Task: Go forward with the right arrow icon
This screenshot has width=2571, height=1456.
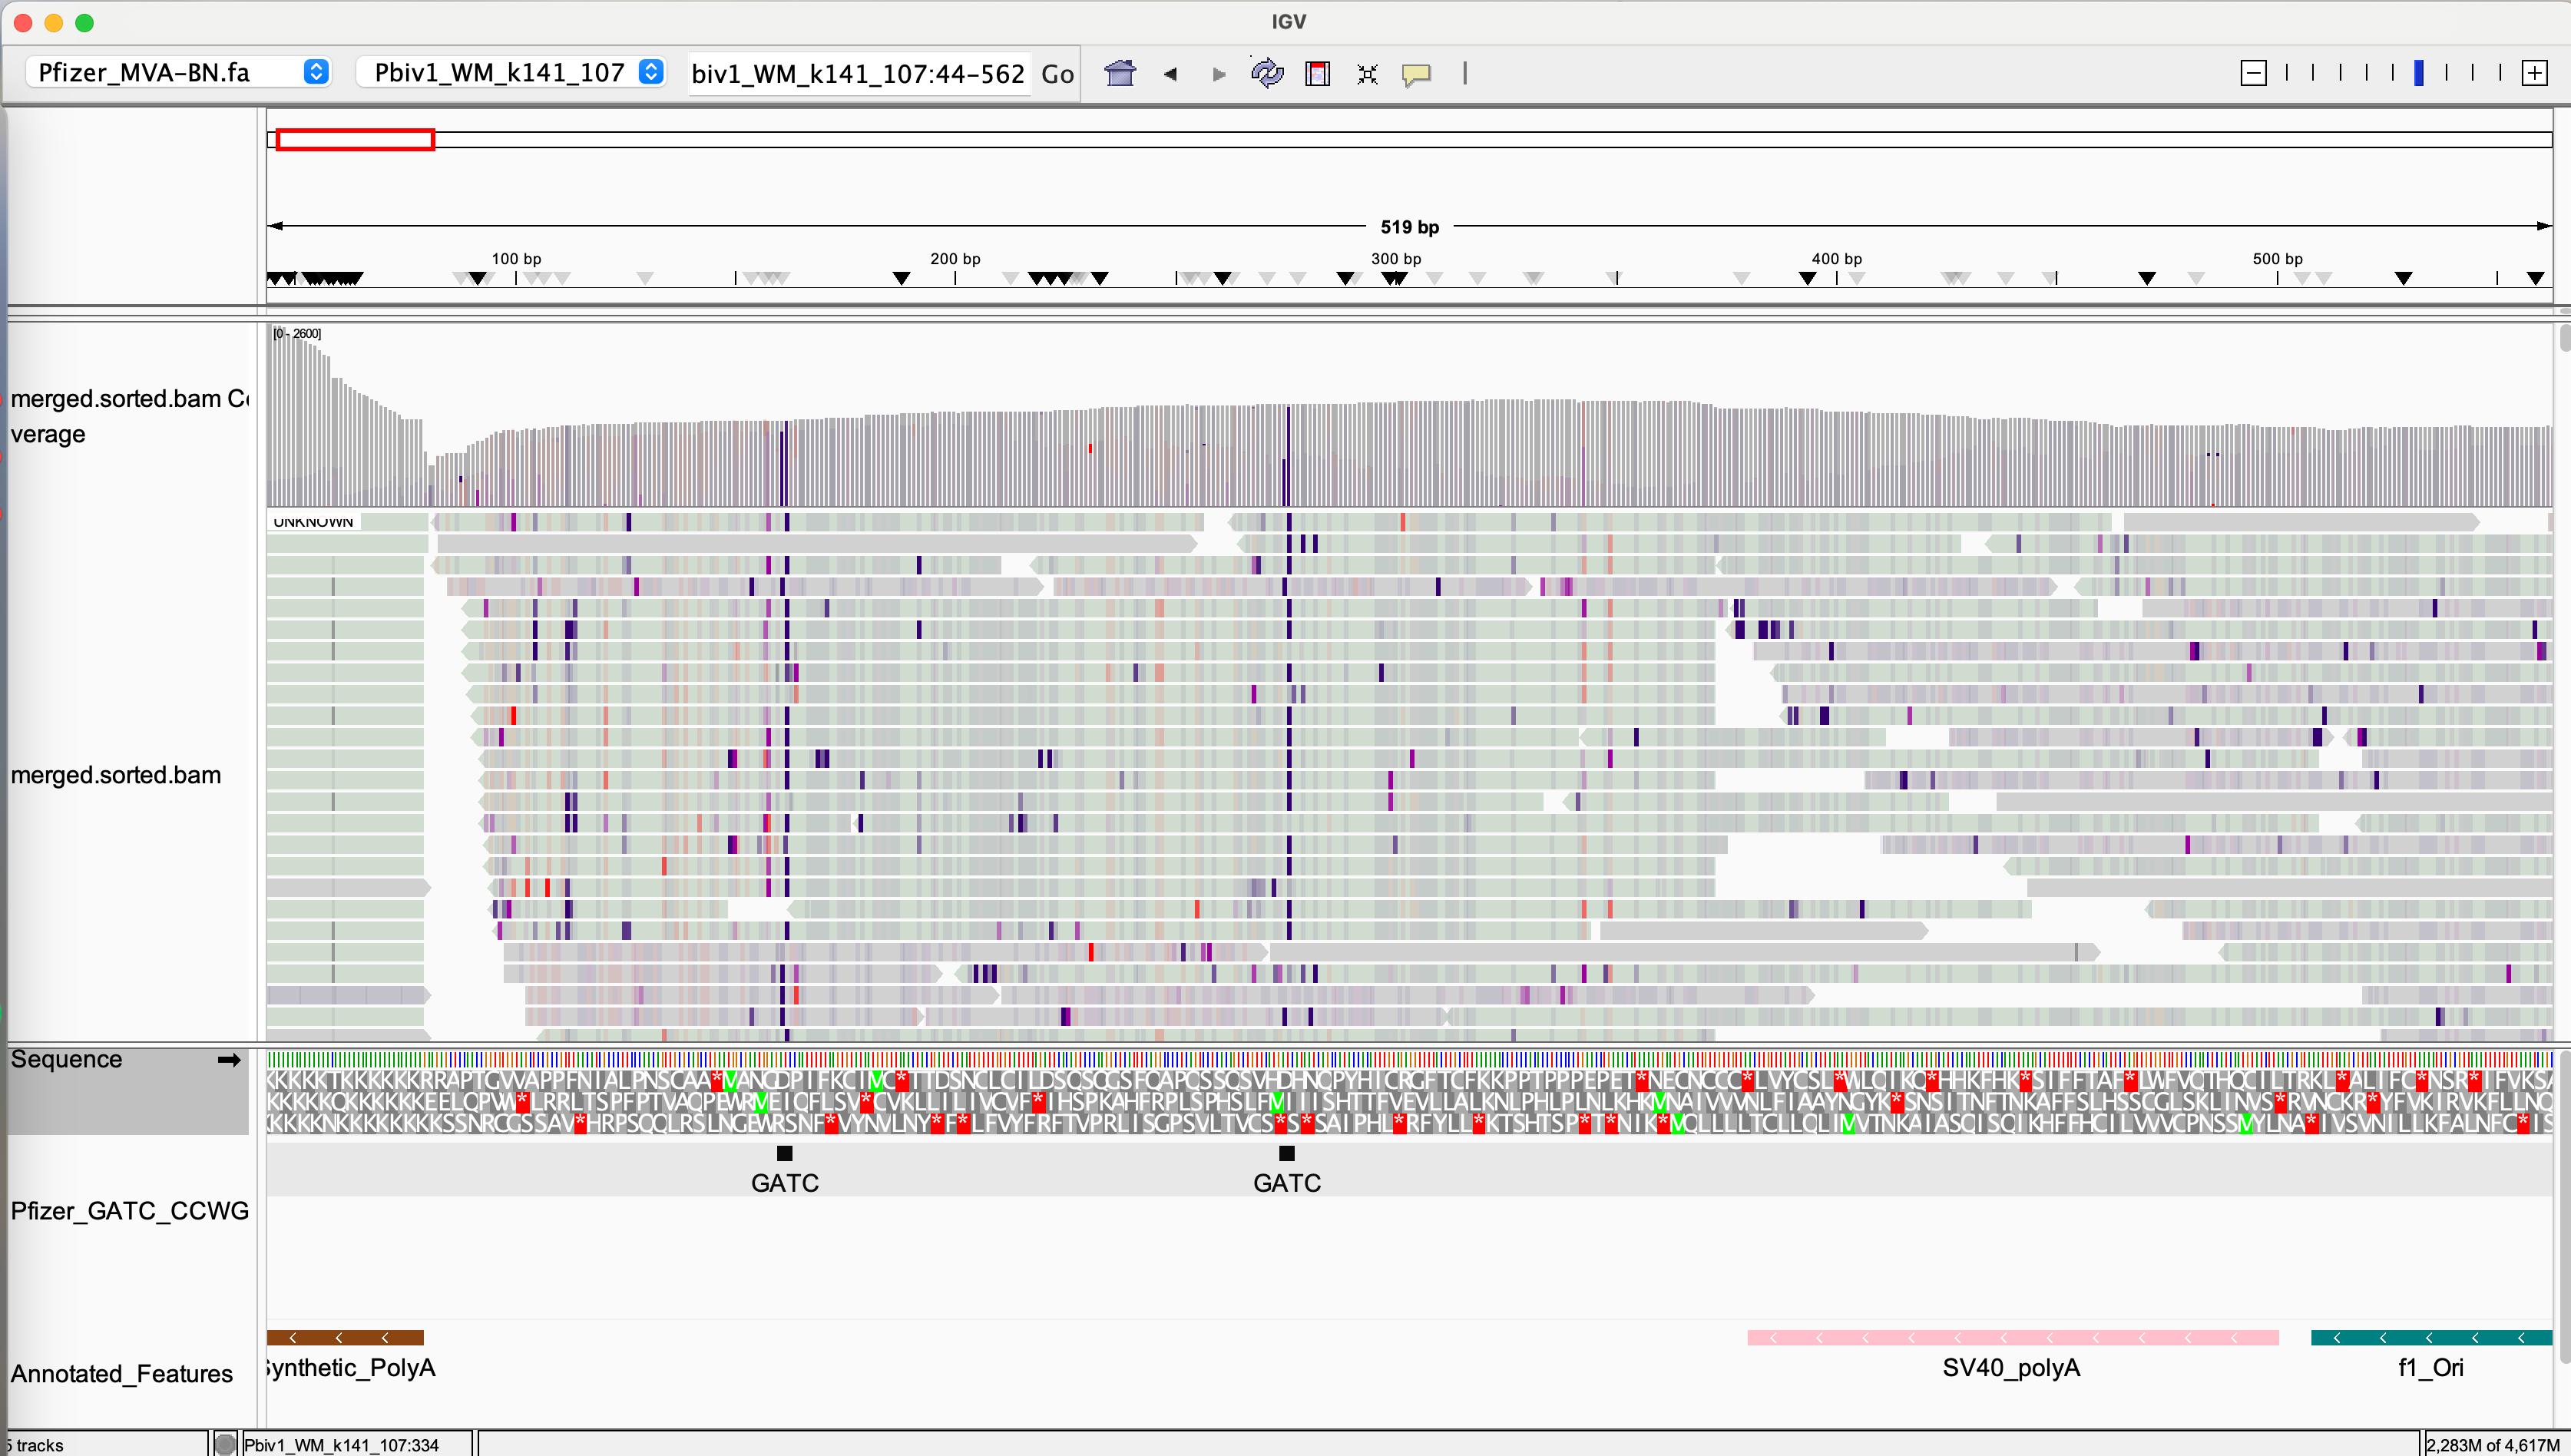Action: [x=1218, y=73]
